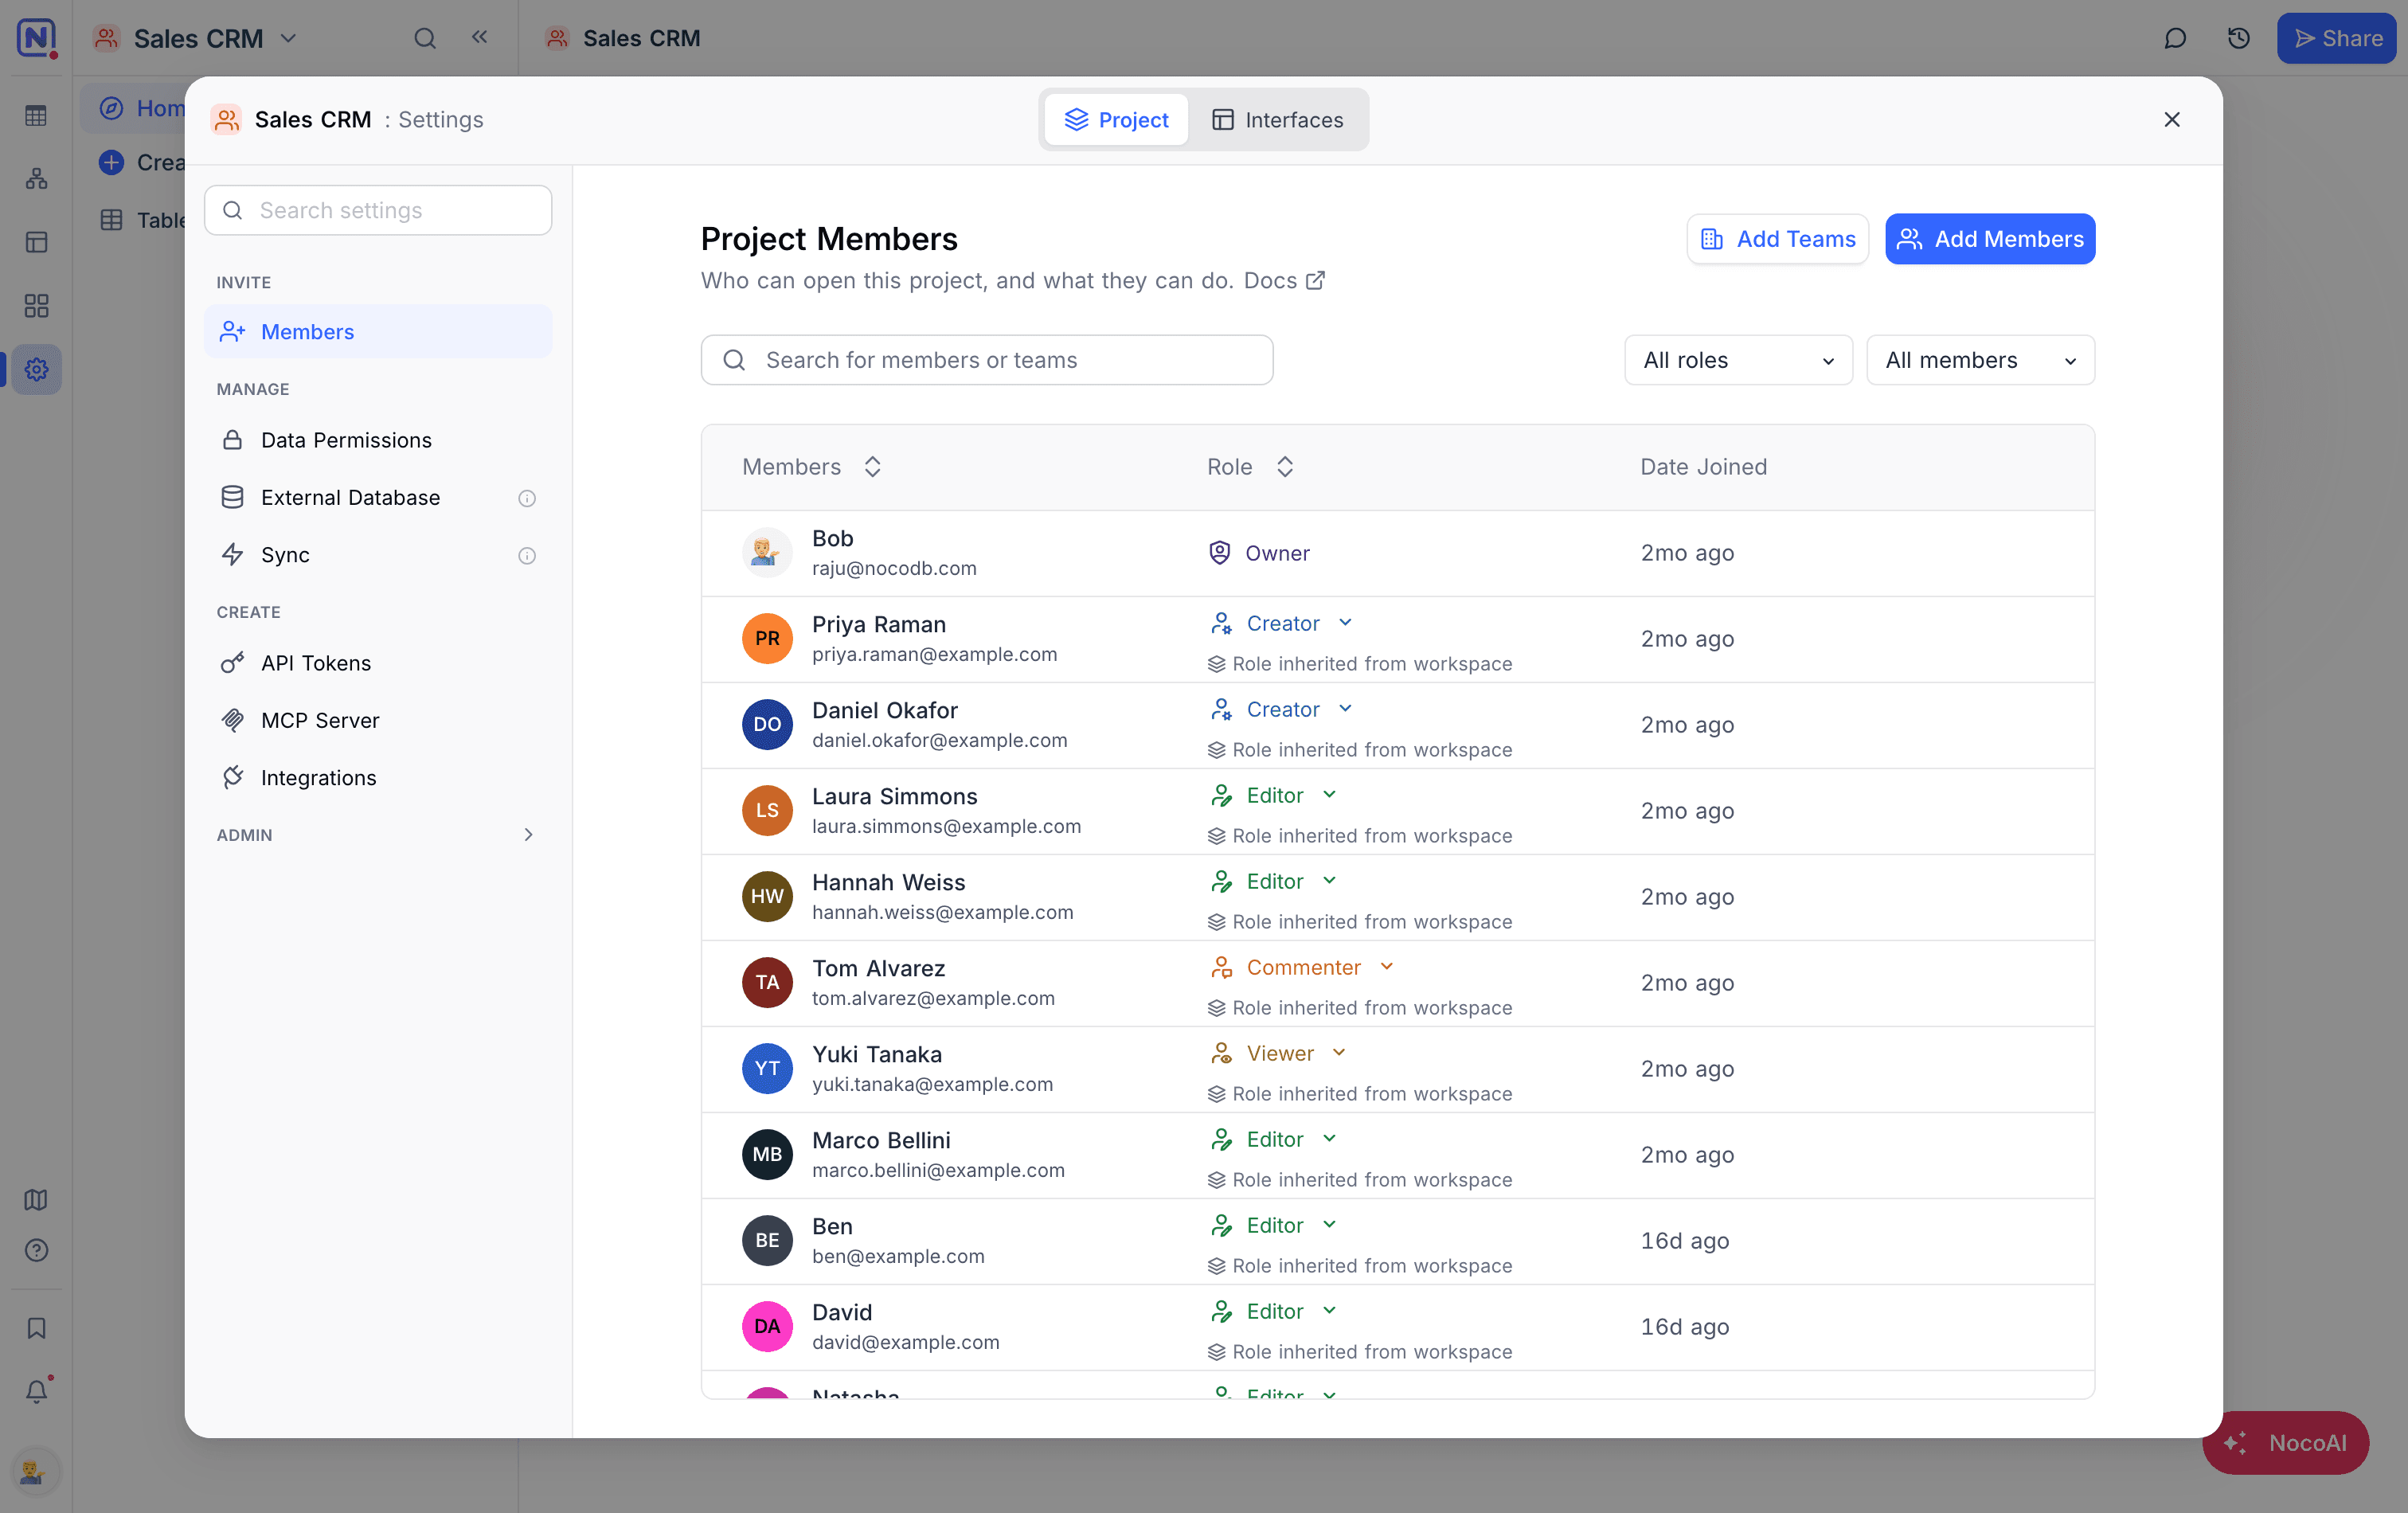The image size is (2408, 1513).
Task: Collapse the sidebar with the double-chevron icon
Action: click(x=480, y=37)
